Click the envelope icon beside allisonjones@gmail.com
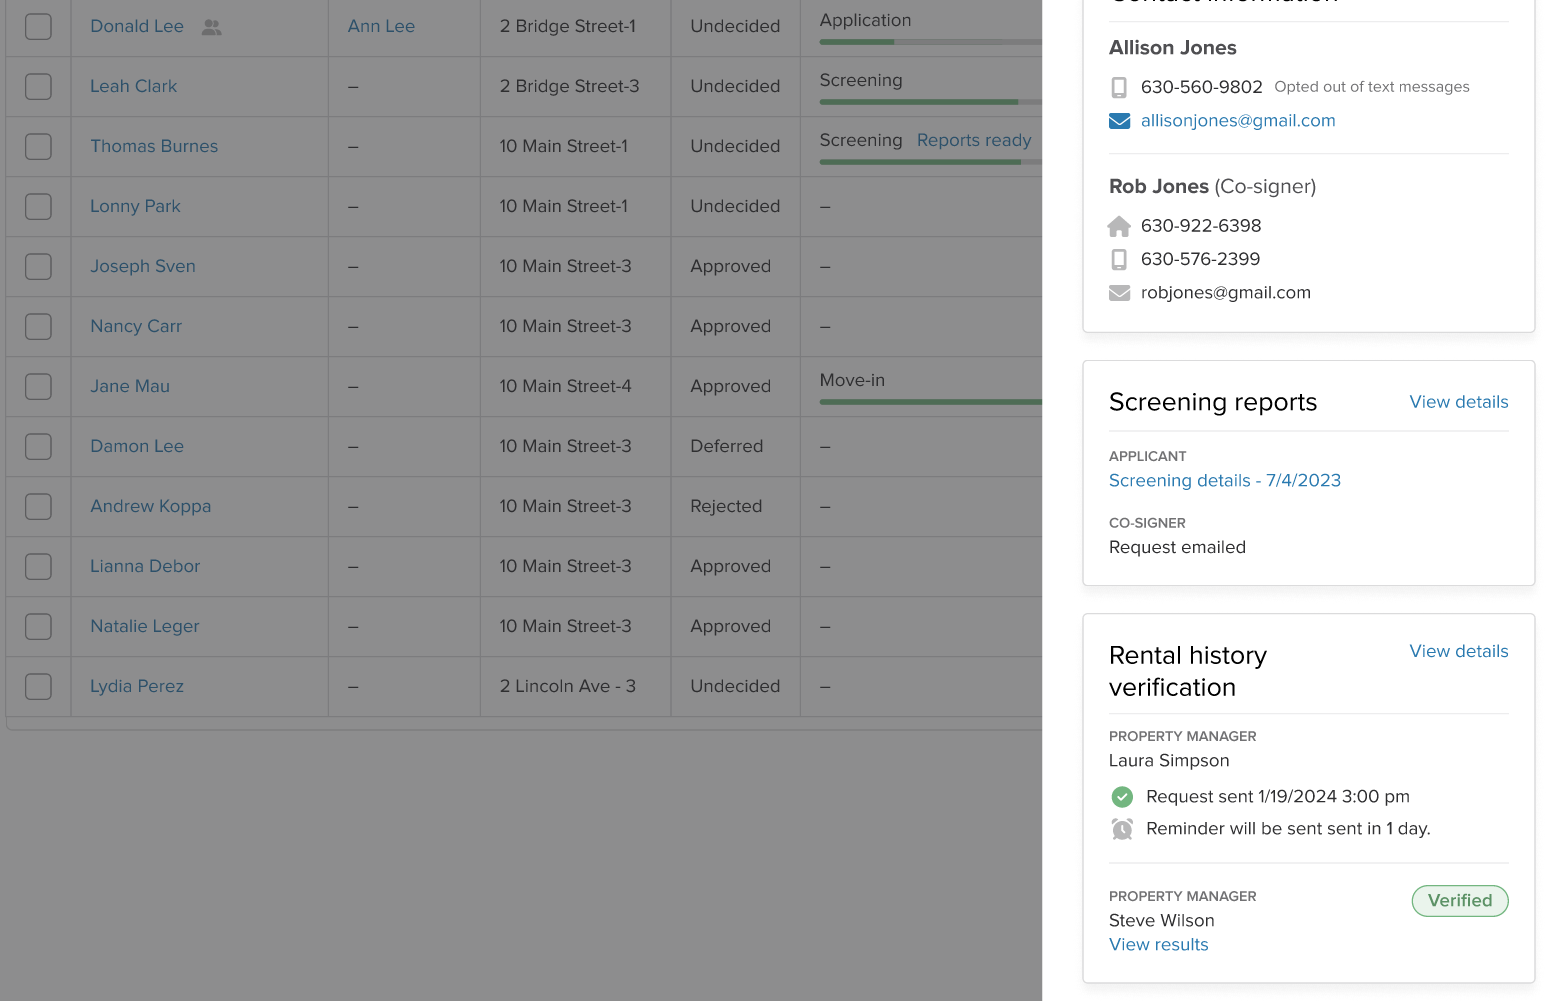The height and width of the screenshot is (1001, 1558). click(x=1119, y=121)
